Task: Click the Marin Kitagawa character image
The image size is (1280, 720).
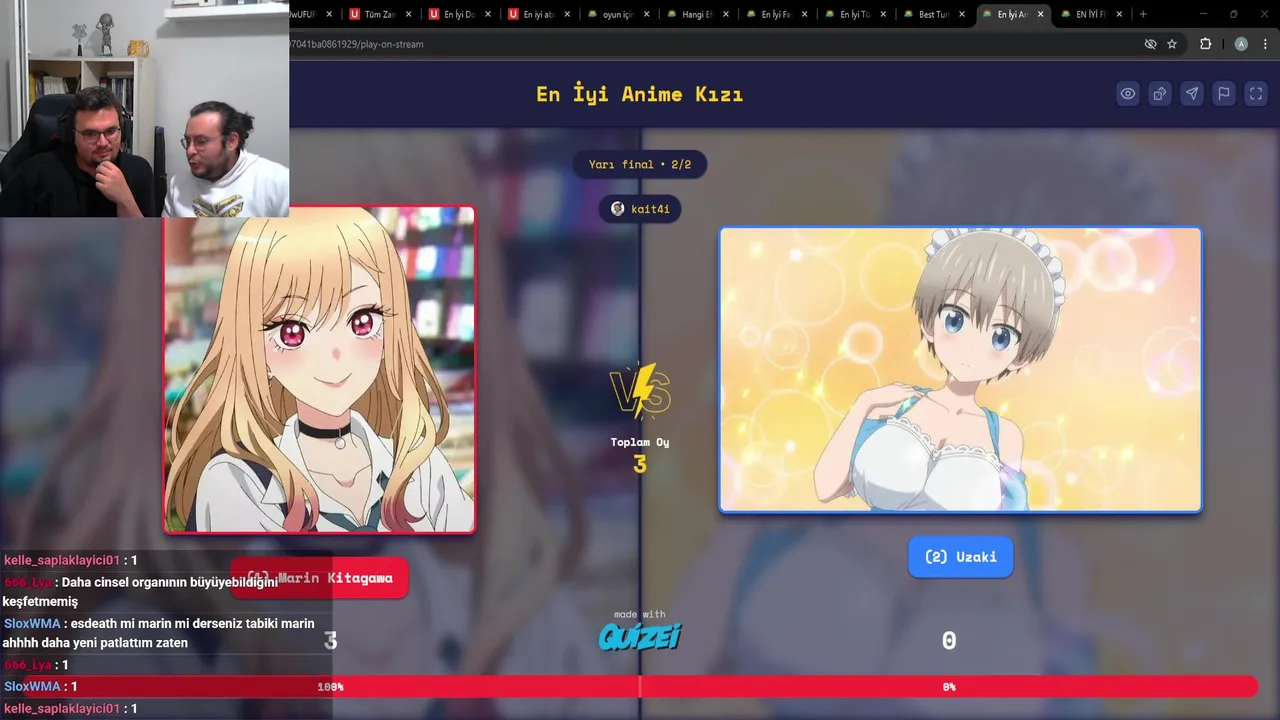Action: click(320, 370)
